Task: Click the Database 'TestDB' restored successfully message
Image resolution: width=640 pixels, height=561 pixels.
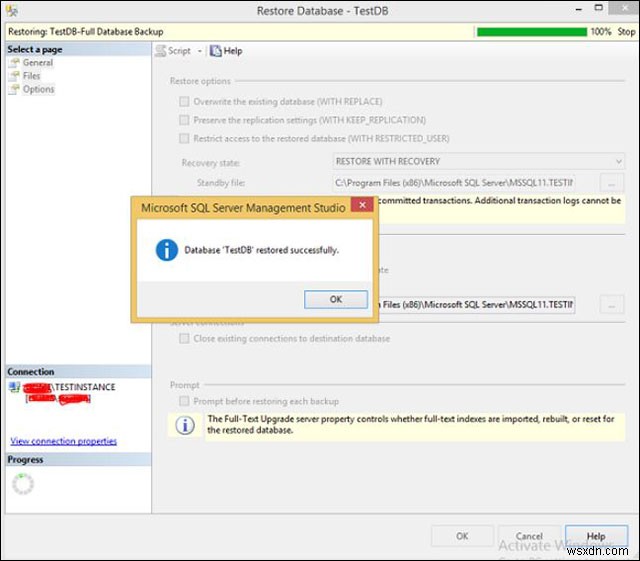Action: click(x=261, y=250)
